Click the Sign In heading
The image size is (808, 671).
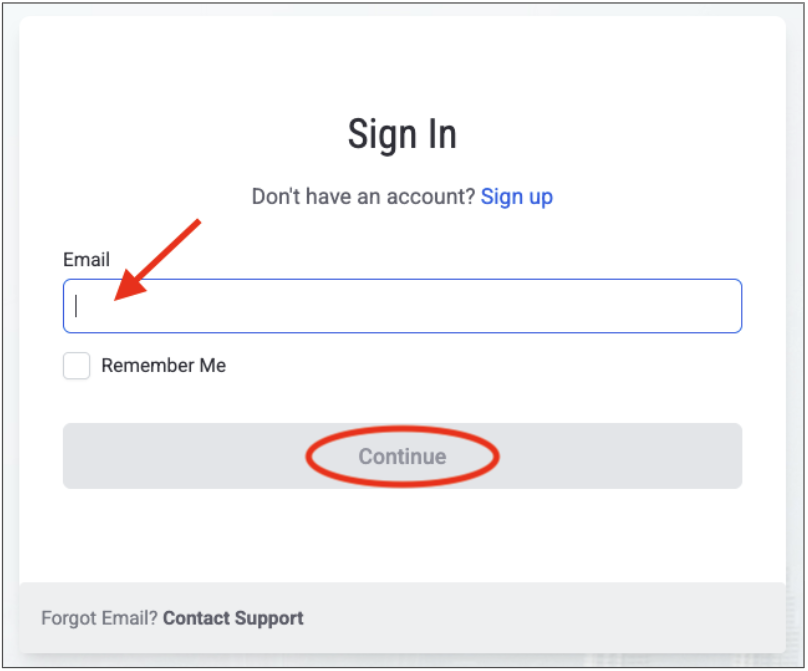click(402, 134)
